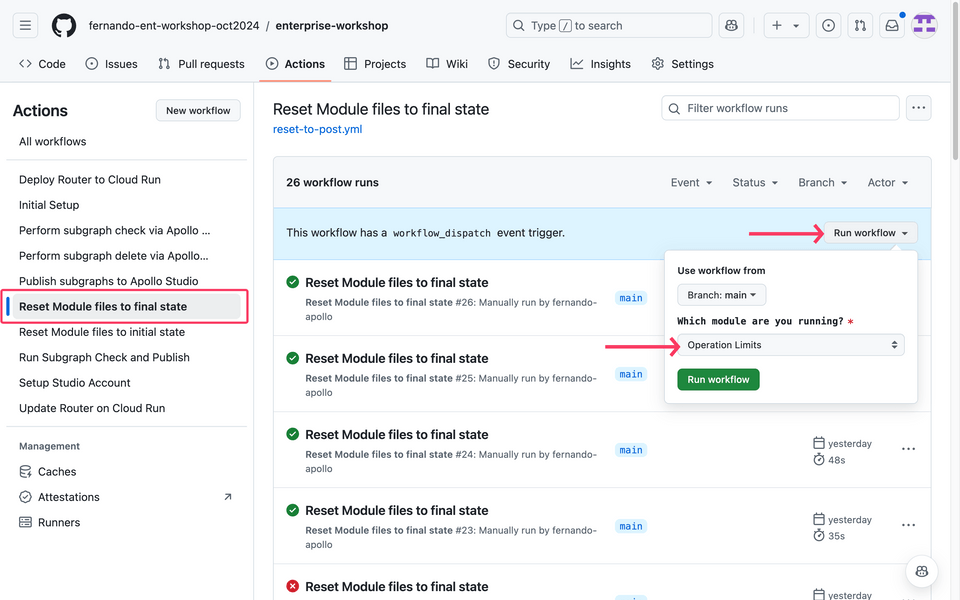Open the Actor filter dropdown
960x600 pixels.
point(888,182)
